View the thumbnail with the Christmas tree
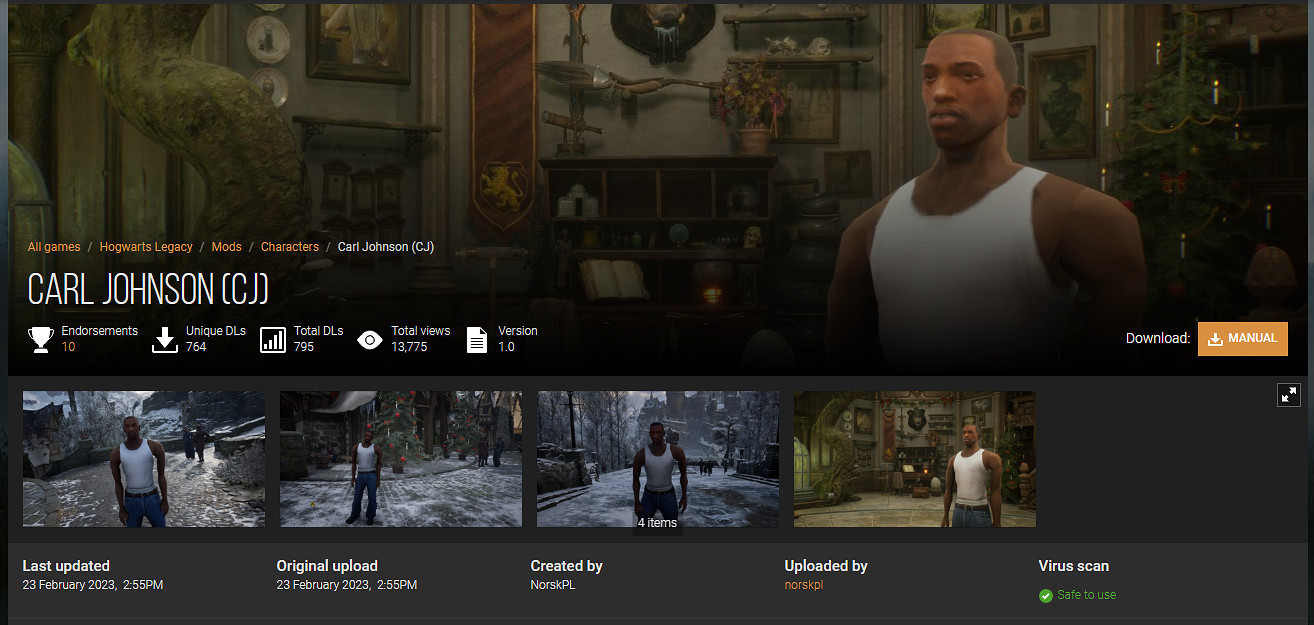This screenshot has height=625, width=1314. pos(401,459)
